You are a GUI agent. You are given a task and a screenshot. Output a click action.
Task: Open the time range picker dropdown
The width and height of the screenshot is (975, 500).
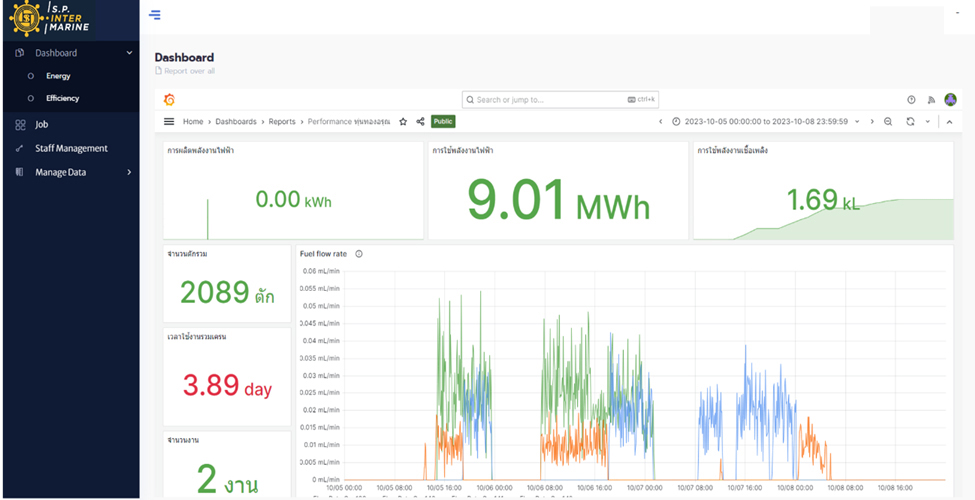pyautogui.click(x=765, y=122)
